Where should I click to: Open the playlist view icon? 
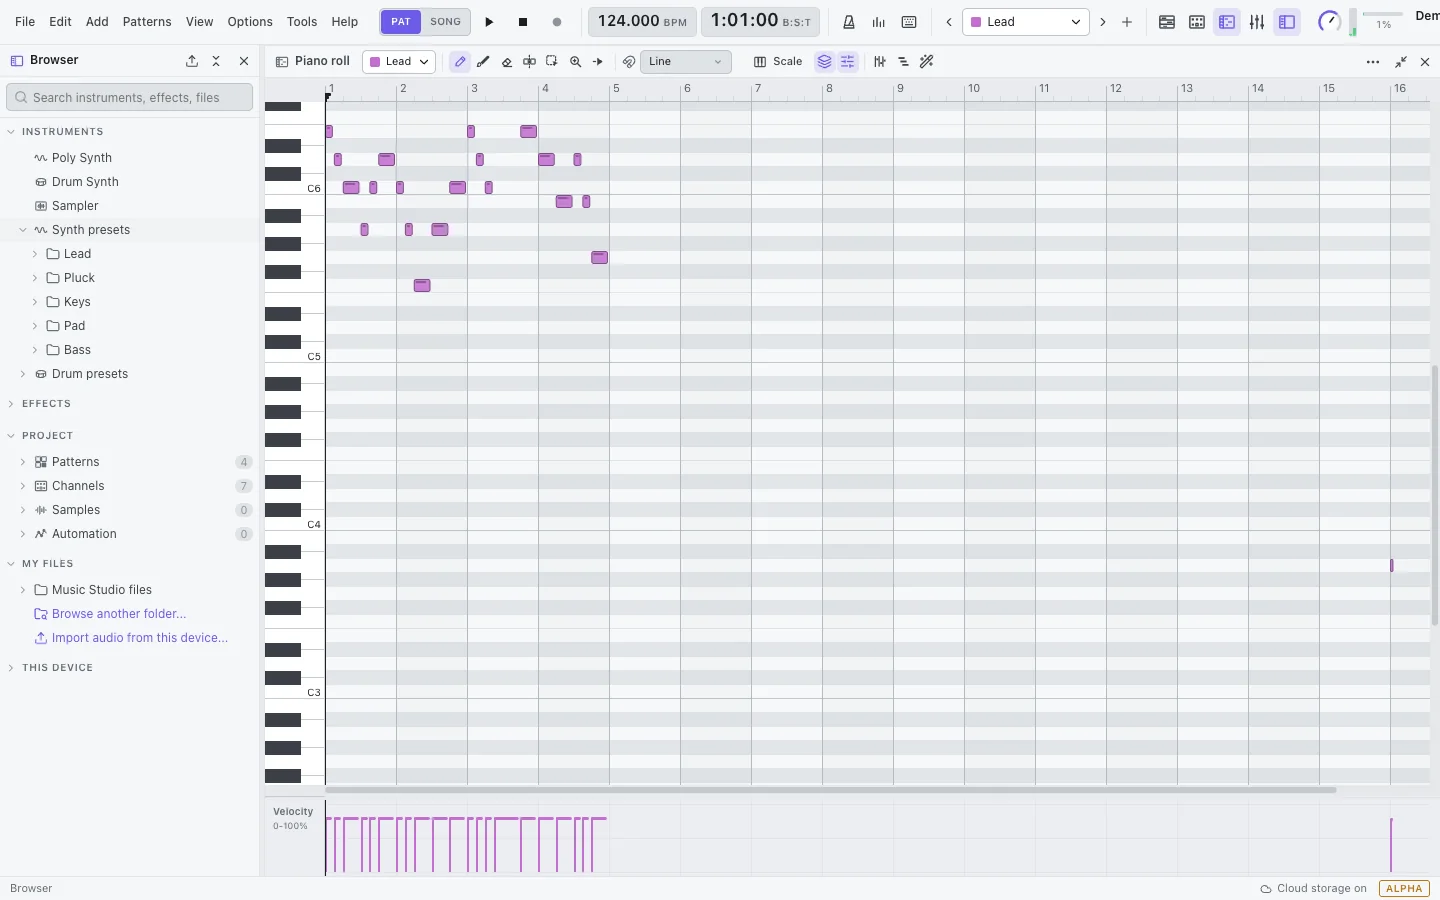[1167, 22]
